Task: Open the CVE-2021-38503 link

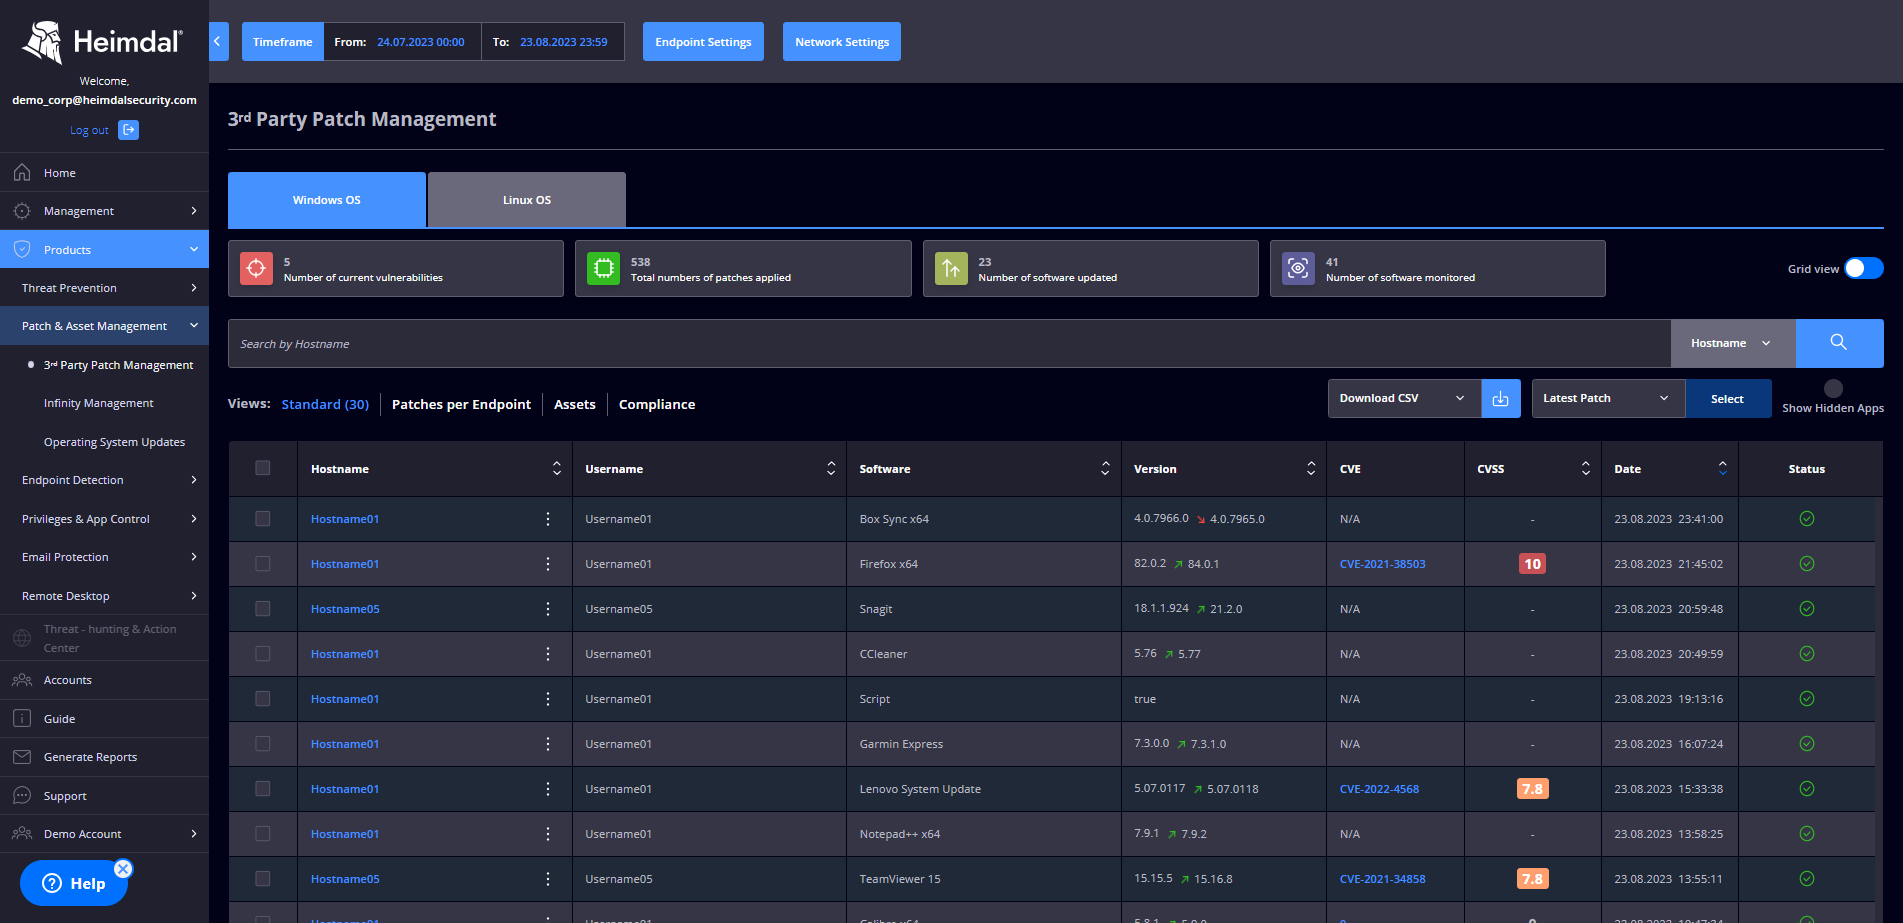Action: point(1383,564)
